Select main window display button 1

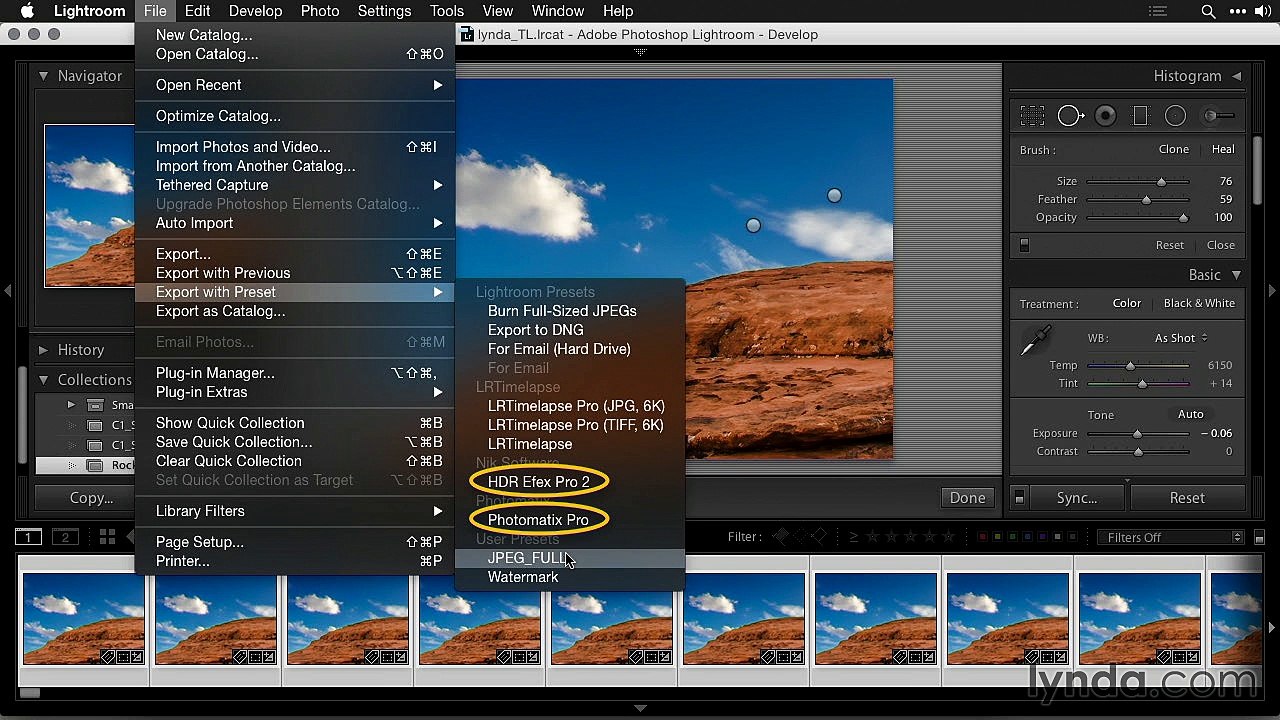click(28, 537)
